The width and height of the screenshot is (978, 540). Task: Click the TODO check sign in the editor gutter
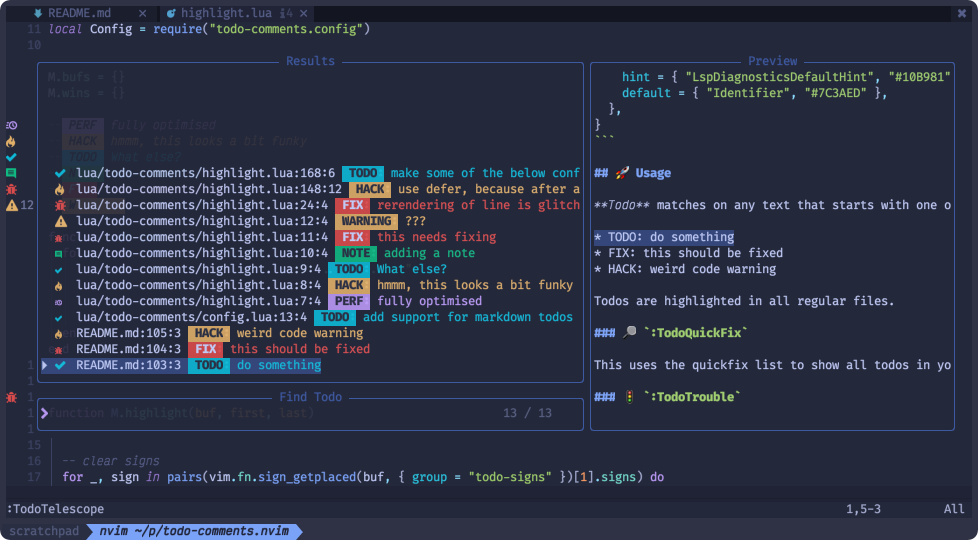click(x=11, y=157)
